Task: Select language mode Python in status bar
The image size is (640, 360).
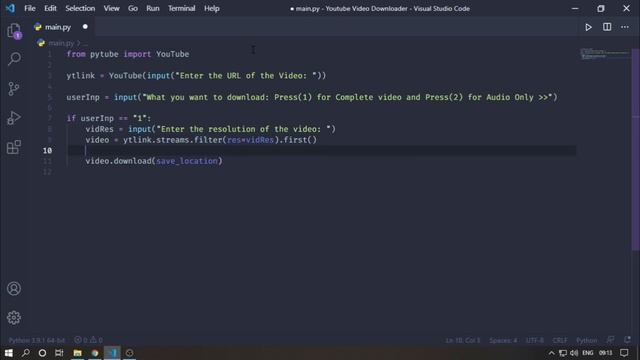Action: tap(587, 340)
